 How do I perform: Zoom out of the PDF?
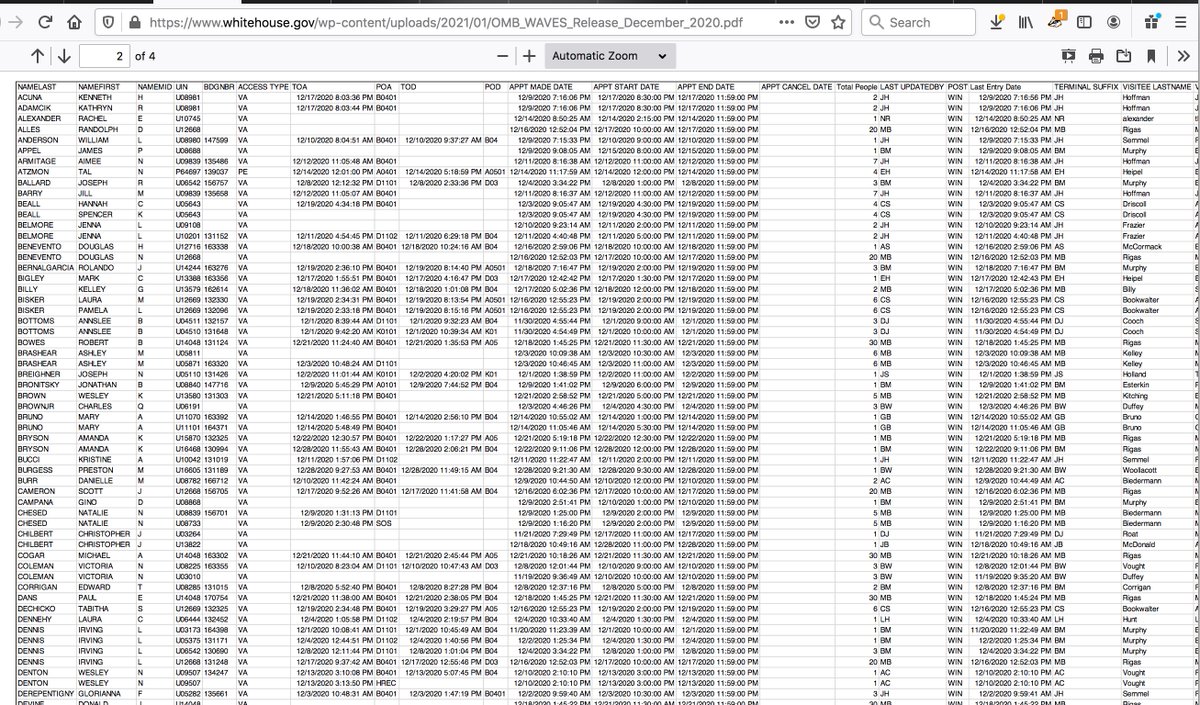point(502,56)
